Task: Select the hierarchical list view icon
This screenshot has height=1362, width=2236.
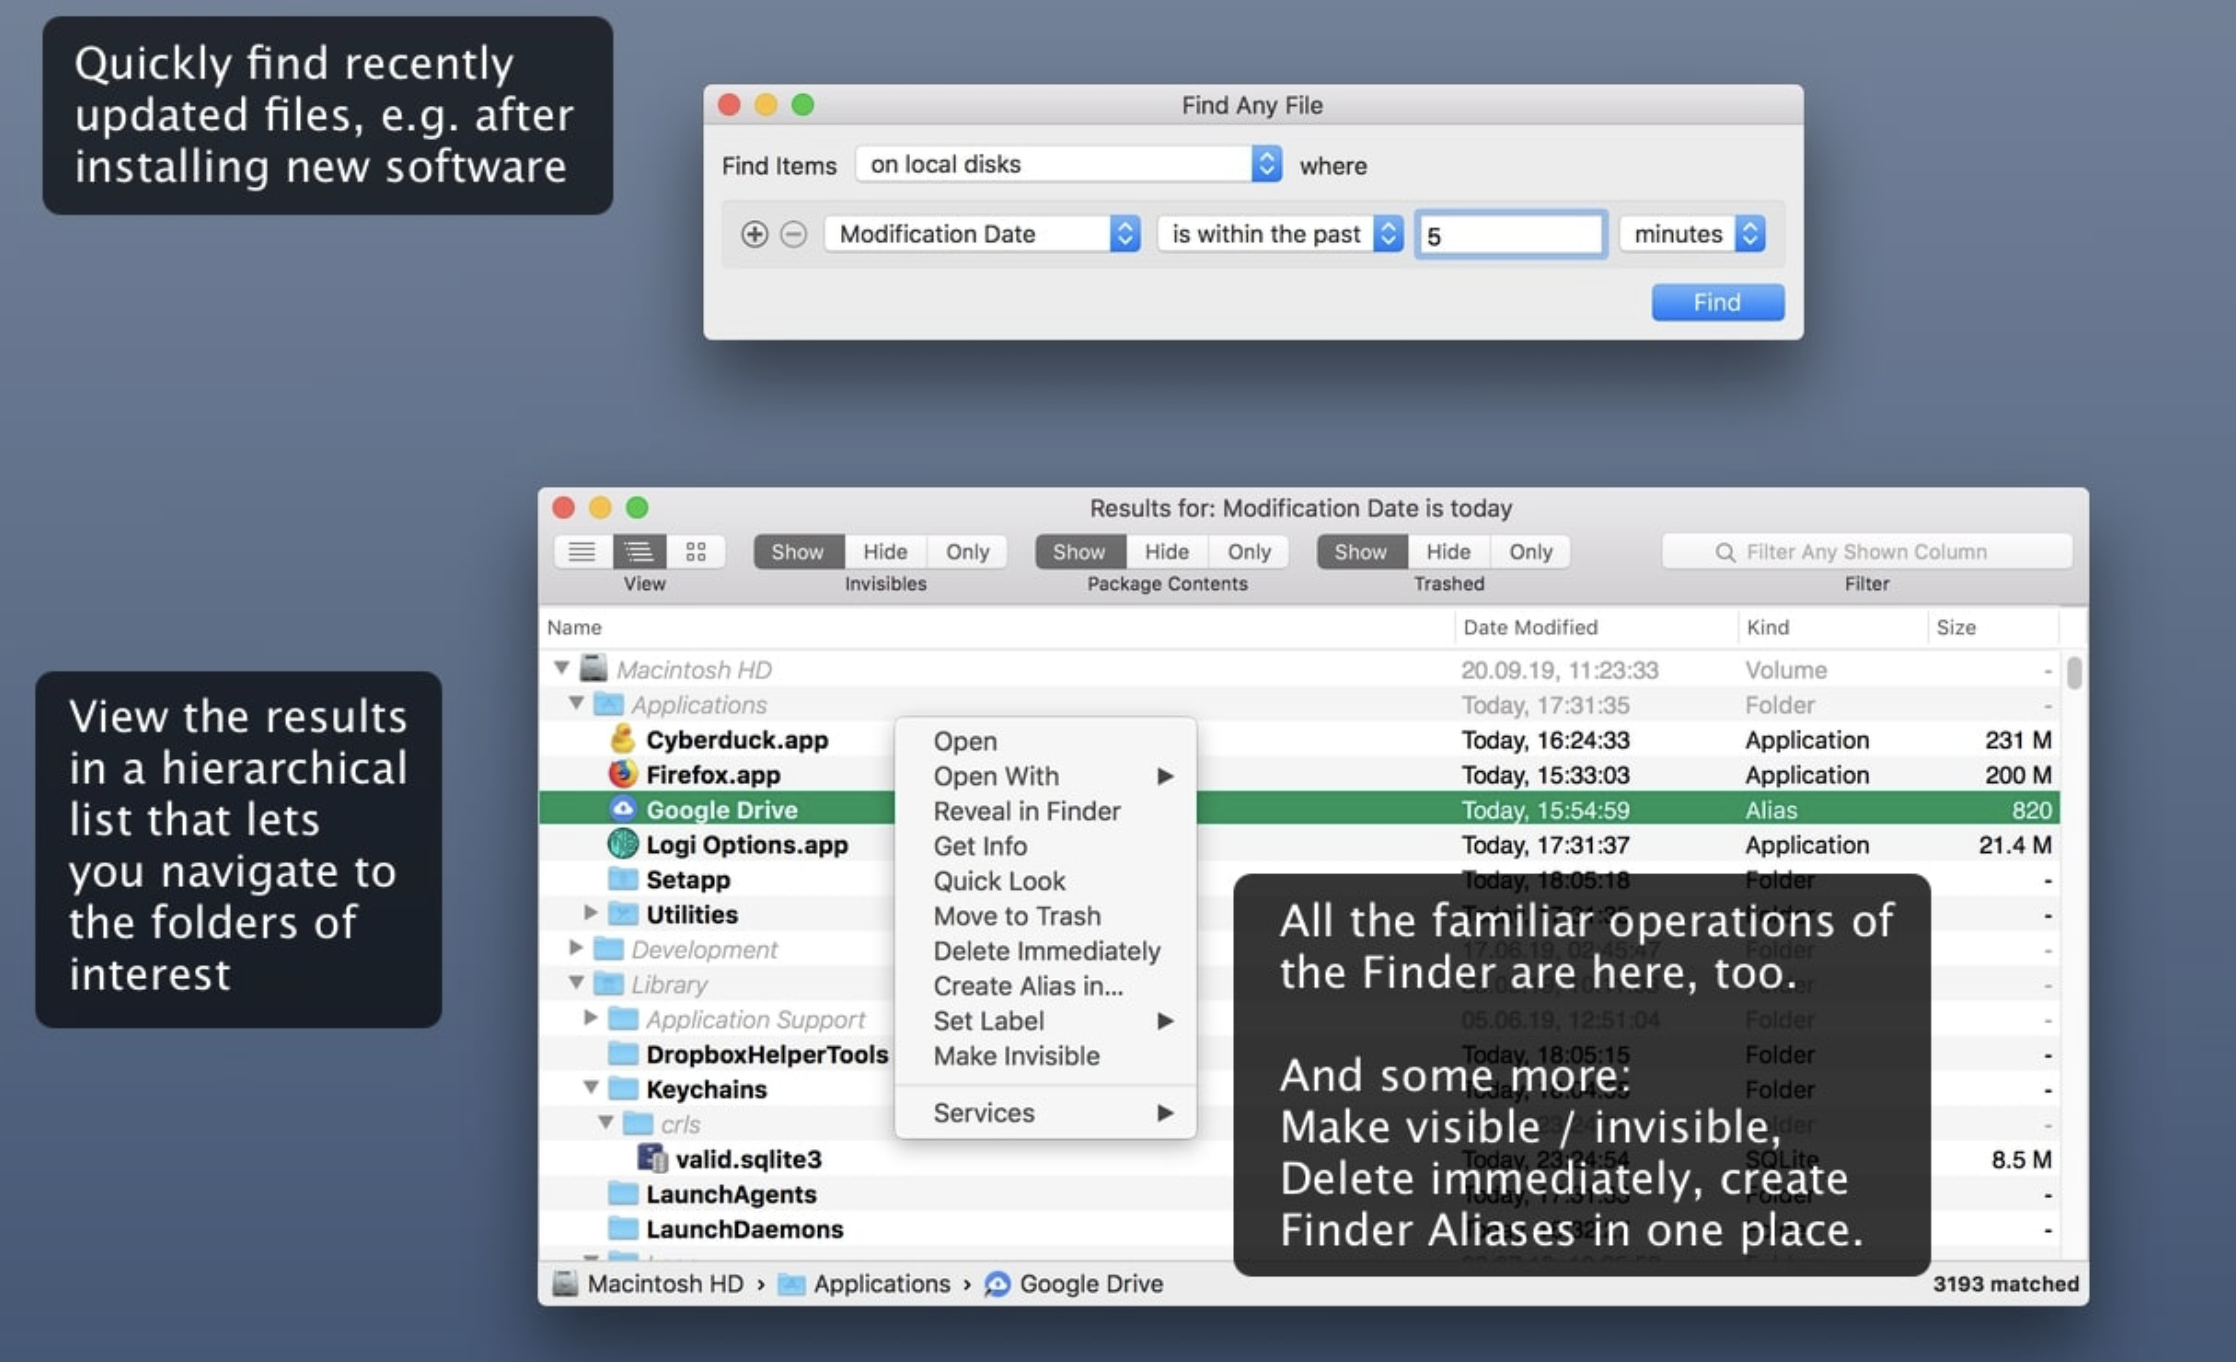Action: [638, 551]
